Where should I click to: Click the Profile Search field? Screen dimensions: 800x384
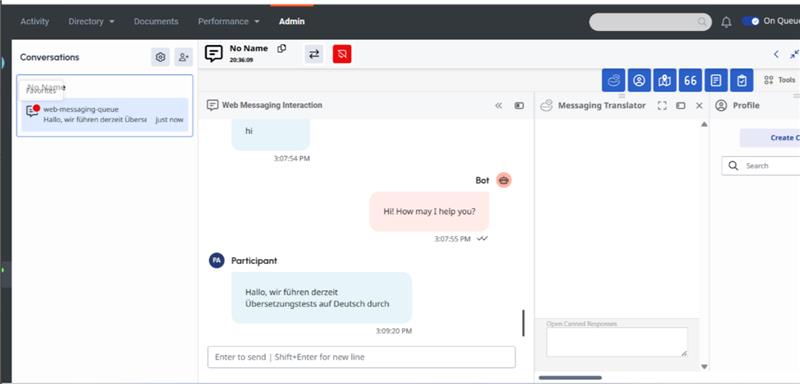point(761,166)
